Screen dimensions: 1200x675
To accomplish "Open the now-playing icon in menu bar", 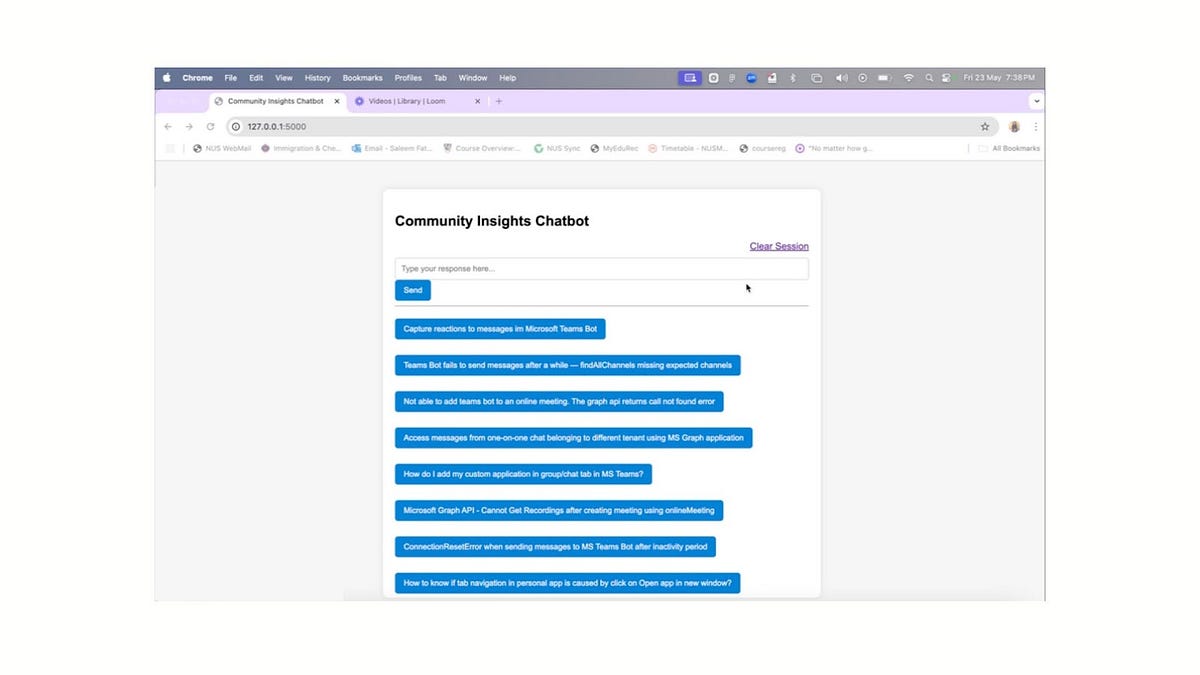I will tap(863, 78).
